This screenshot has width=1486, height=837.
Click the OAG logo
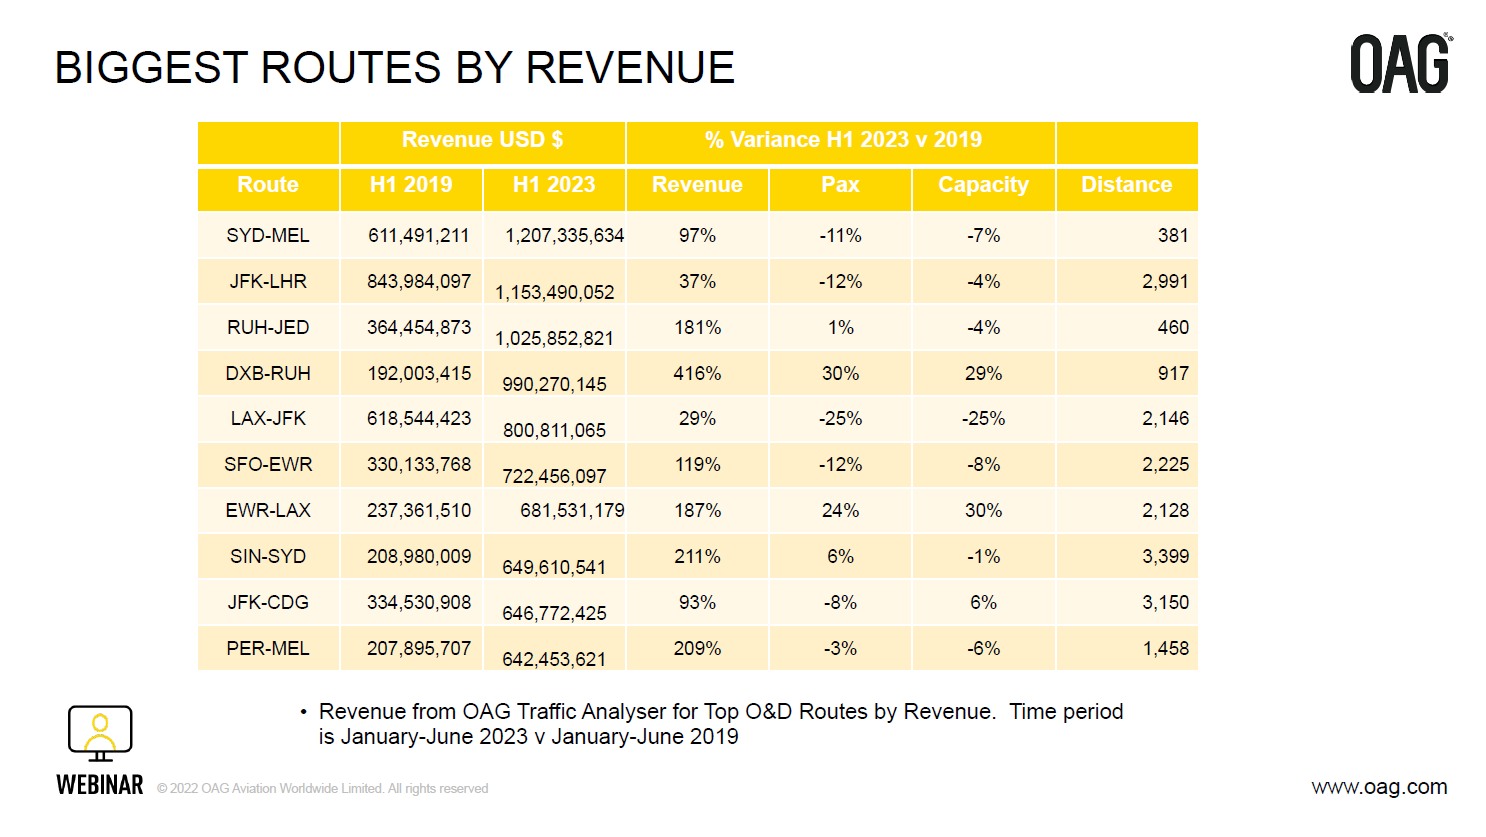1399,62
